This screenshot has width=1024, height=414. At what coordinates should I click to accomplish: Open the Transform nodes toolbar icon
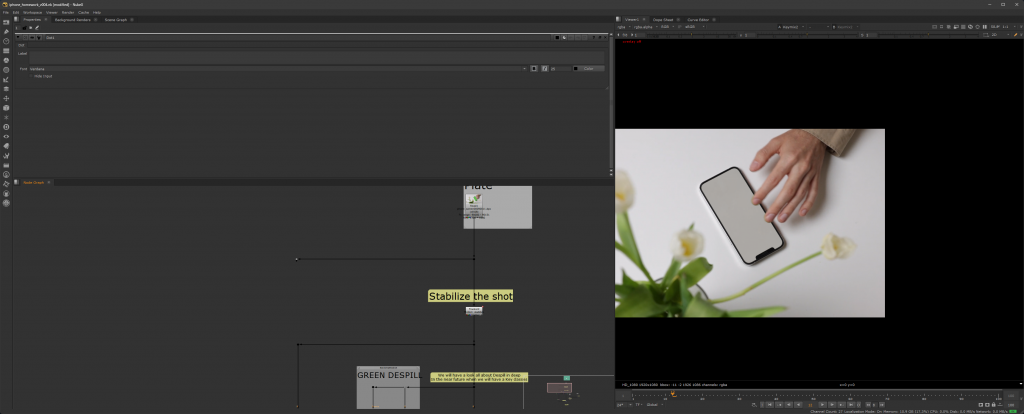(6, 98)
